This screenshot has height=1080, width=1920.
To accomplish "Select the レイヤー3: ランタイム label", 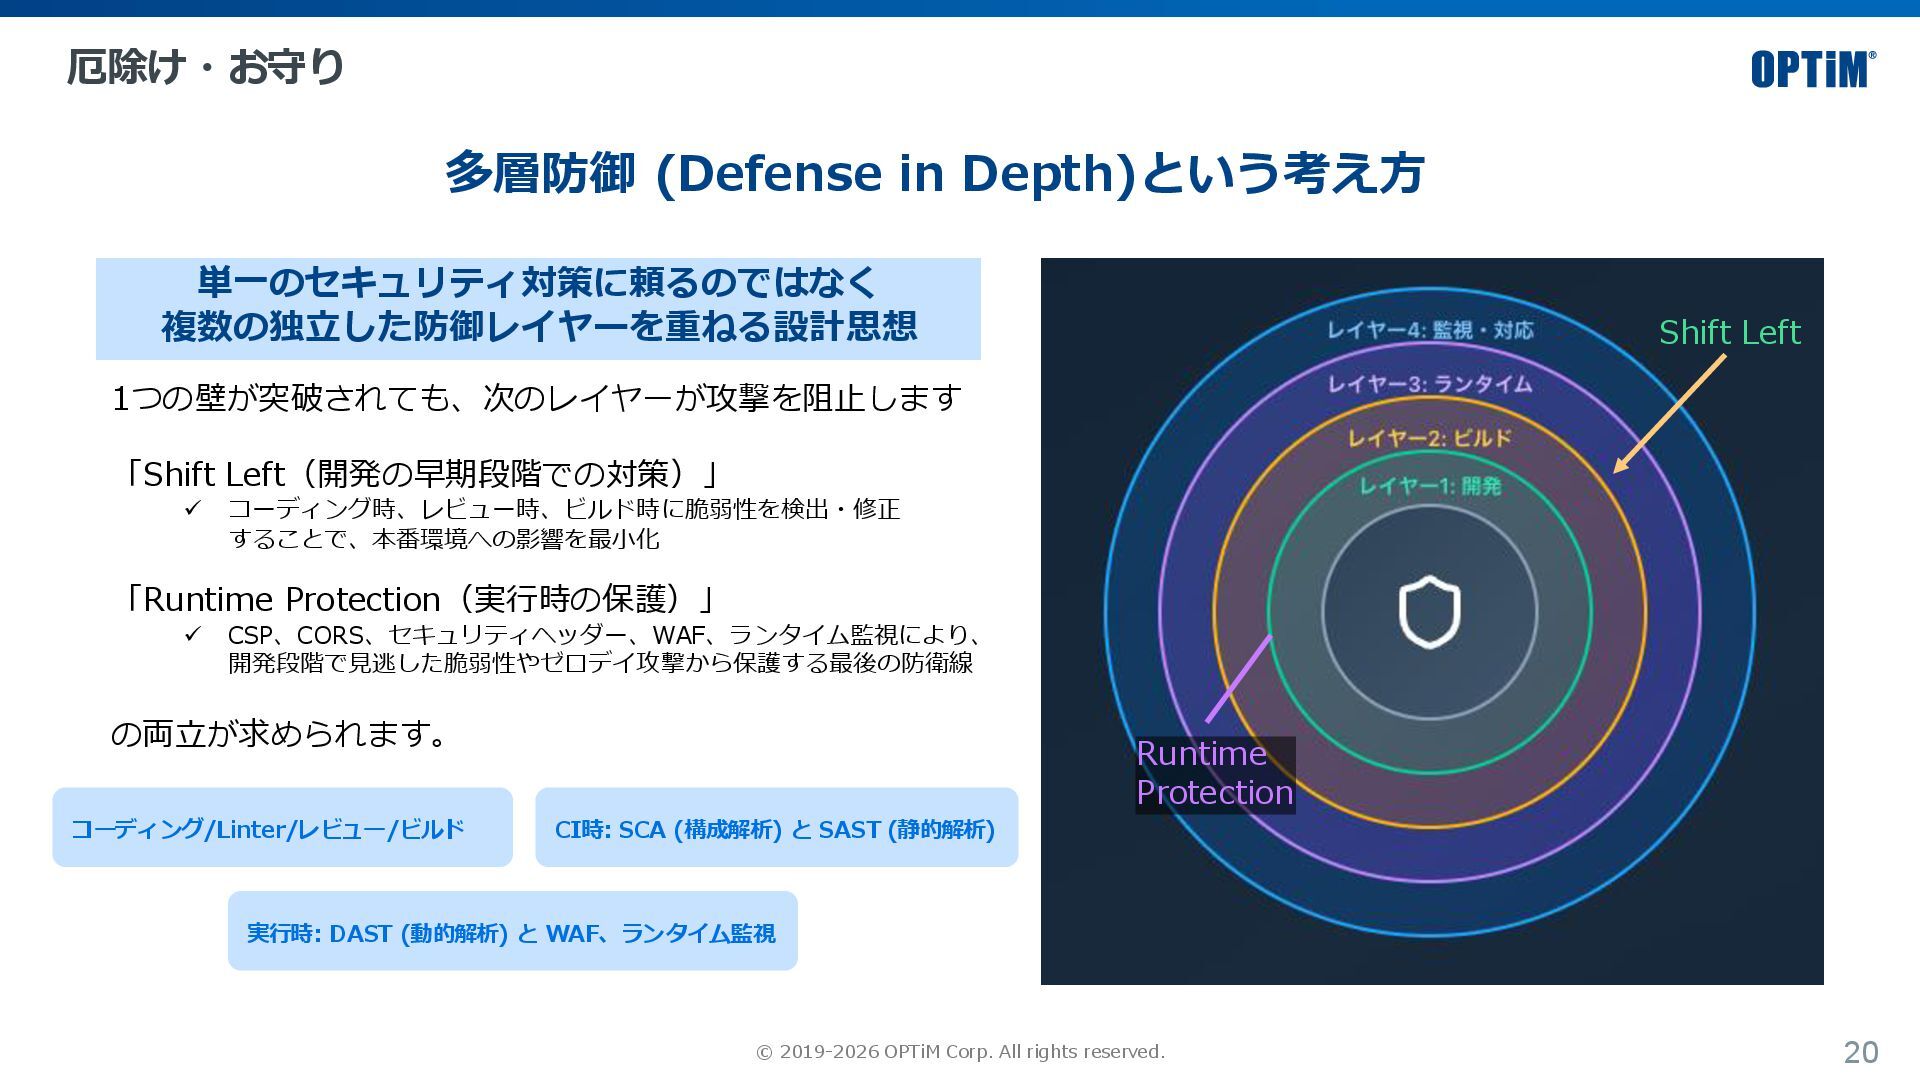I will pos(1429,384).
